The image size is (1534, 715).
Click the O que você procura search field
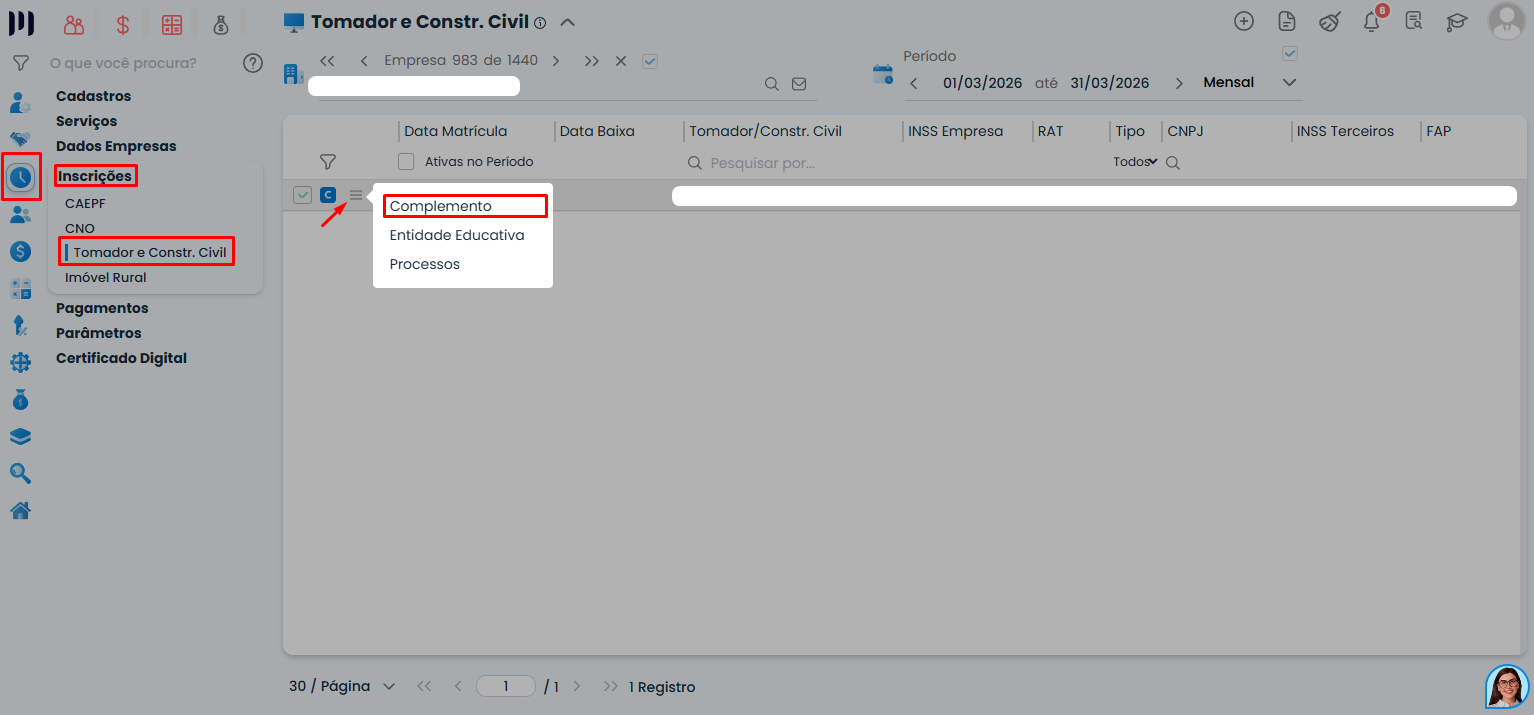(123, 63)
